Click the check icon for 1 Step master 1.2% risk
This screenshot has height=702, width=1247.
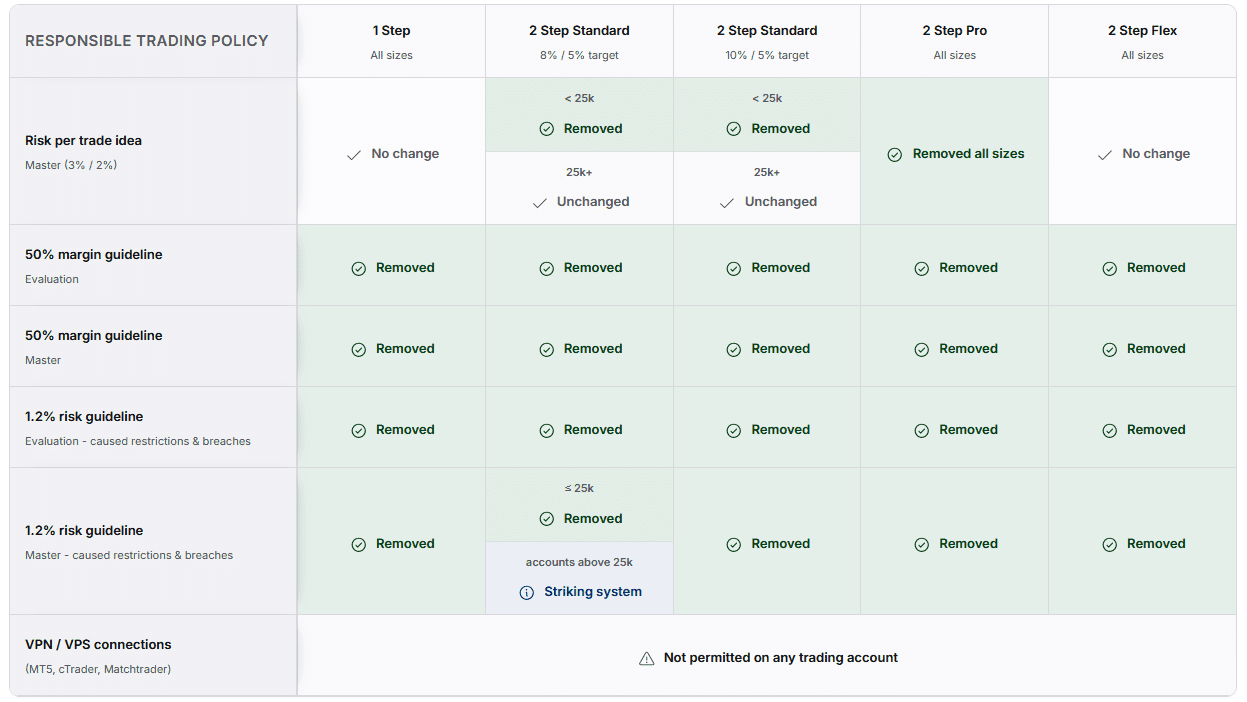point(358,545)
